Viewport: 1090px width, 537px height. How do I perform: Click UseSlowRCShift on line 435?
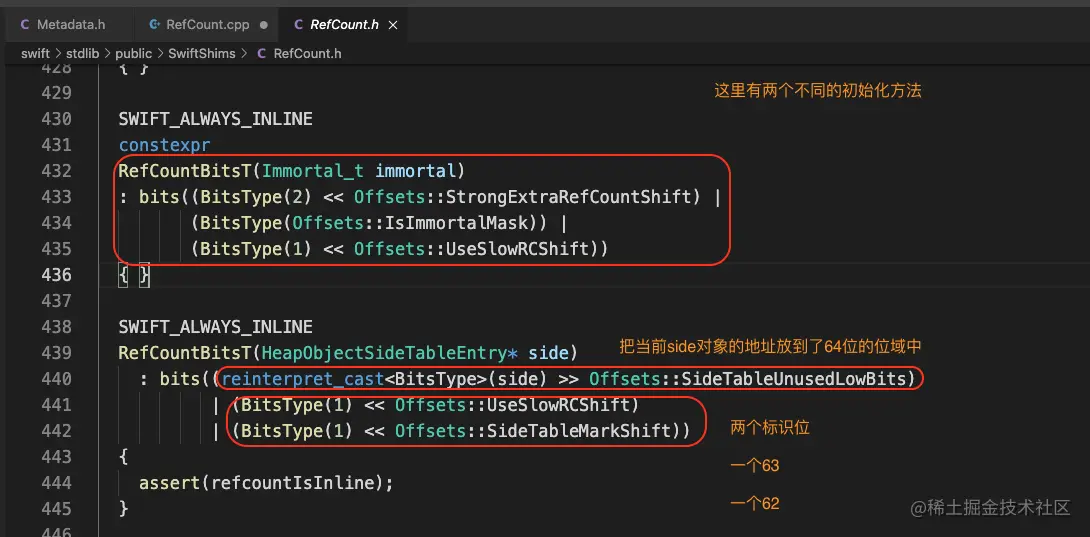519,249
